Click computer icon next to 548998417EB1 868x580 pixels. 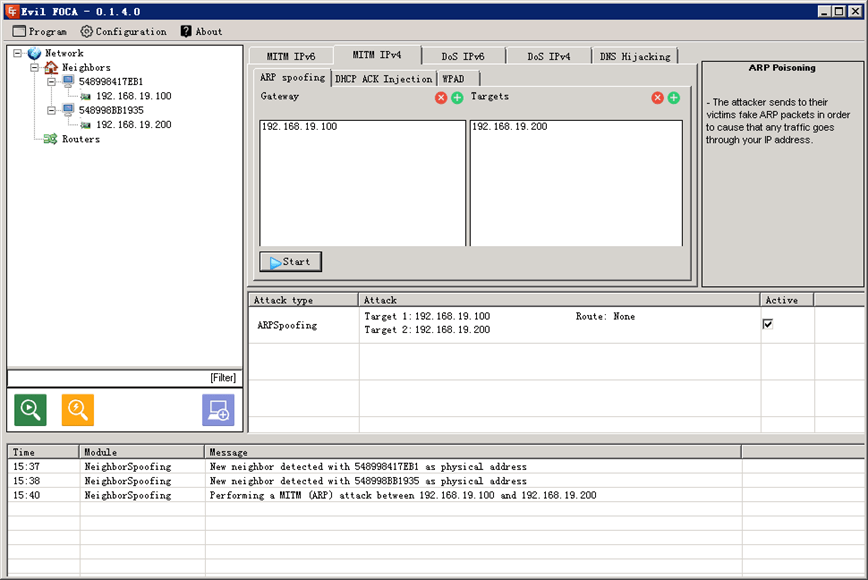tap(68, 81)
